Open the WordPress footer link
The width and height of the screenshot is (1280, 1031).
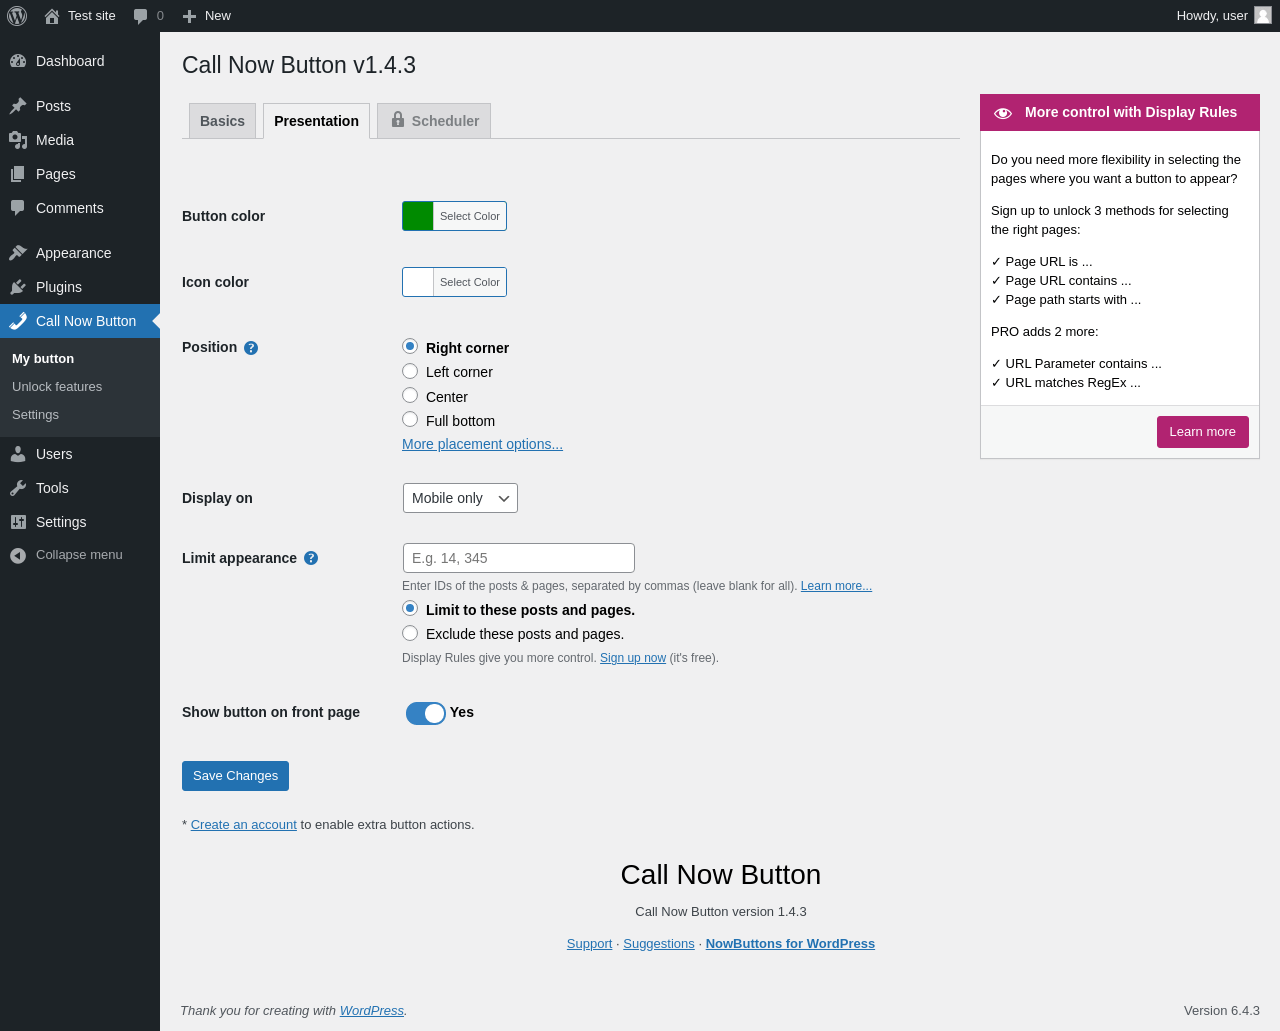pyautogui.click(x=372, y=1011)
